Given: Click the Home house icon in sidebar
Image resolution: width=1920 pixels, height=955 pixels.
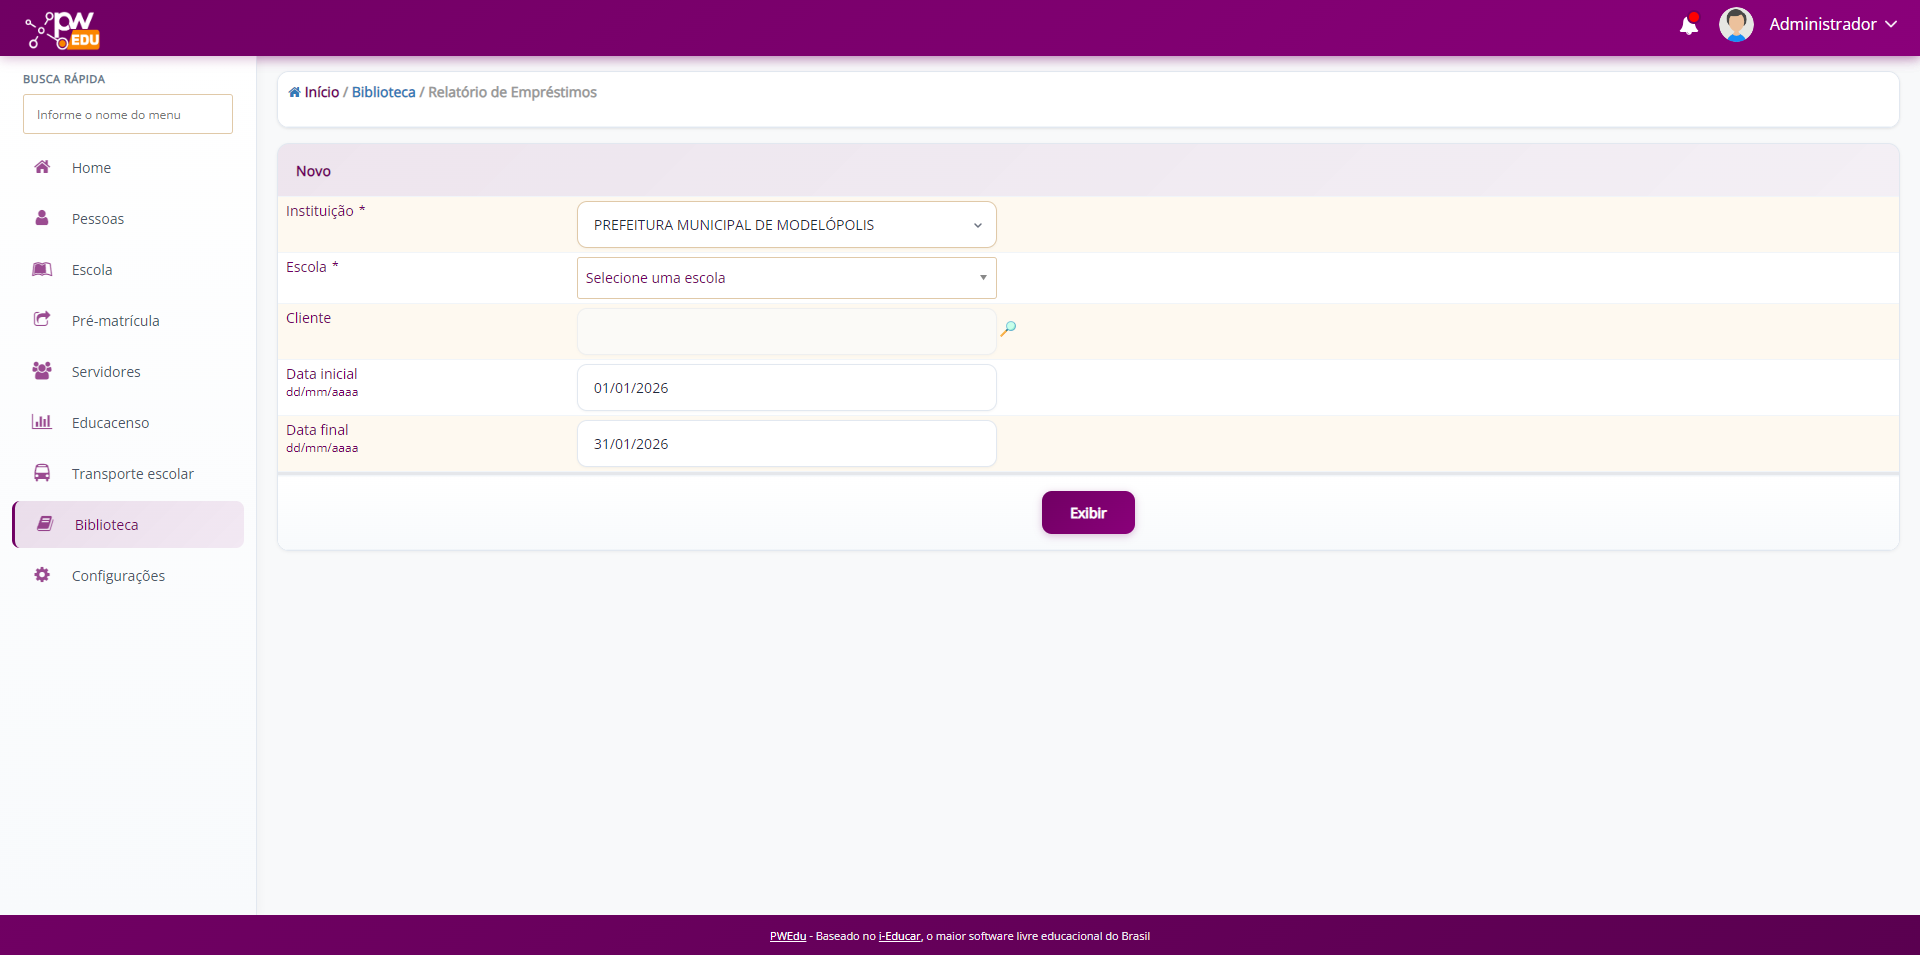Looking at the screenshot, I should (x=42, y=167).
